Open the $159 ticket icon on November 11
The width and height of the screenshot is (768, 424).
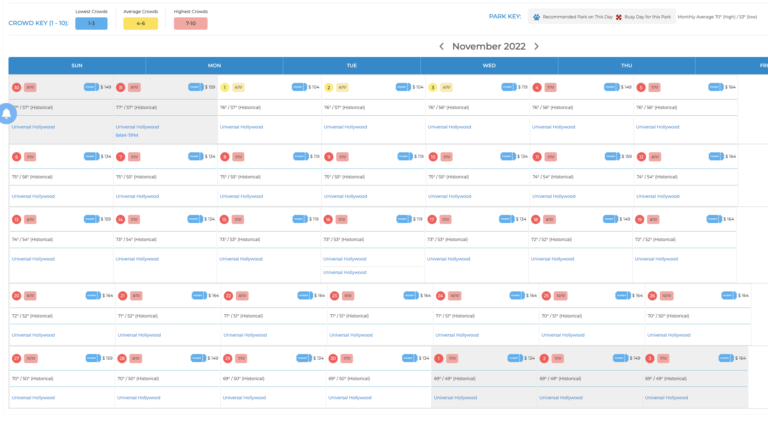[x=612, y=157]
